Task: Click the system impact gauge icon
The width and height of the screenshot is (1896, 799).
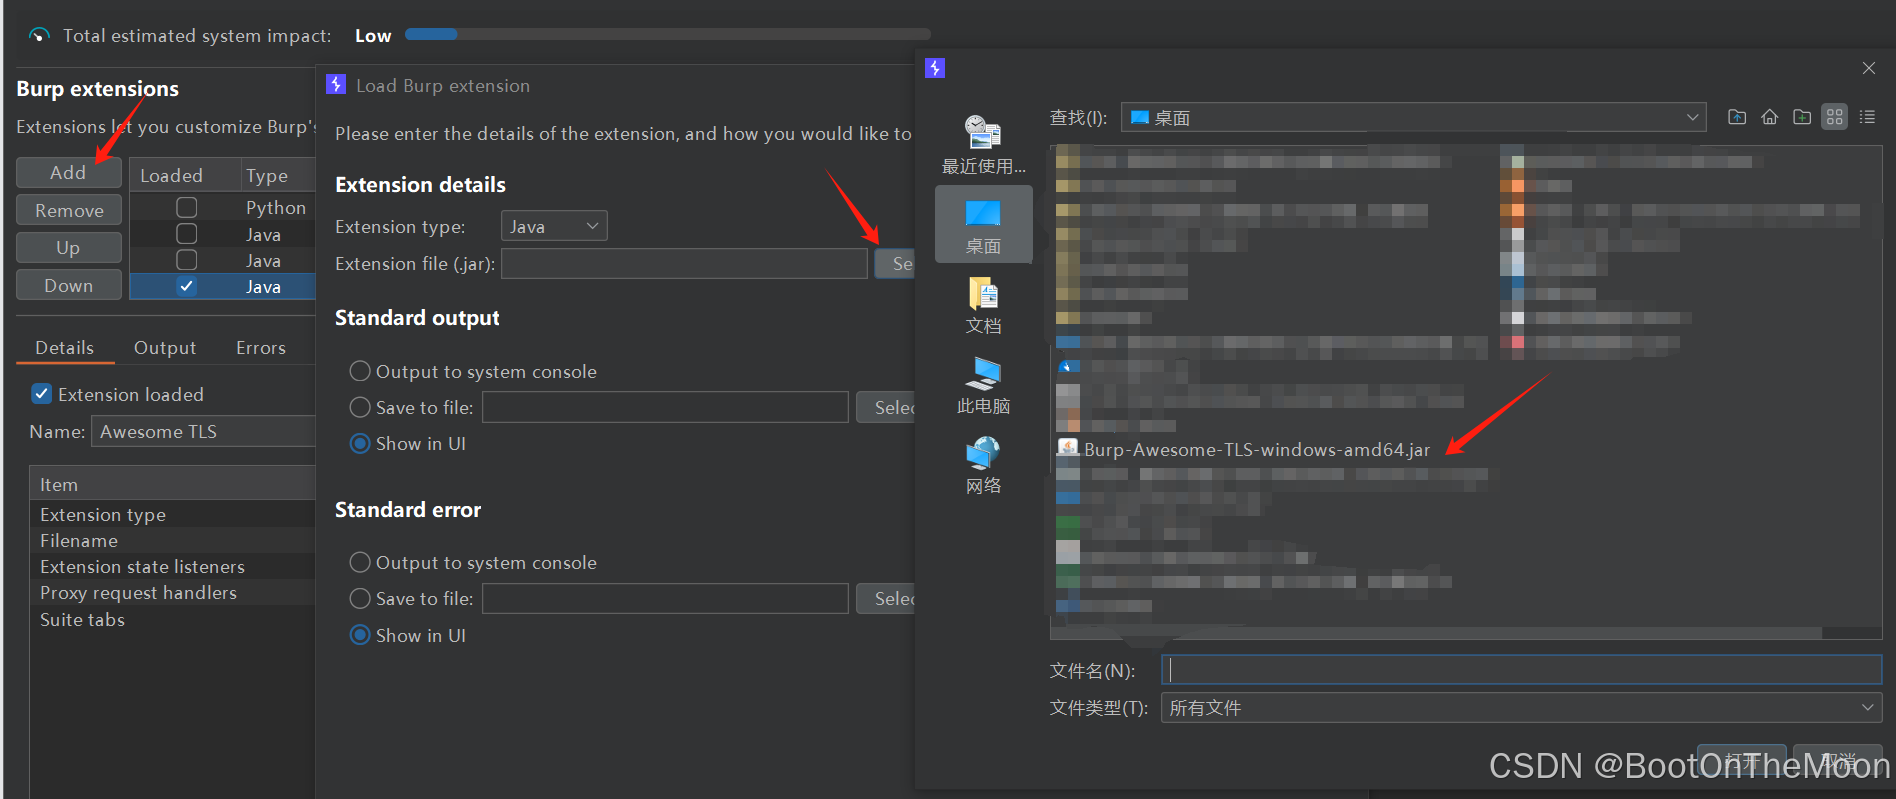Action: pyautogui.click(x=39, y=35)
